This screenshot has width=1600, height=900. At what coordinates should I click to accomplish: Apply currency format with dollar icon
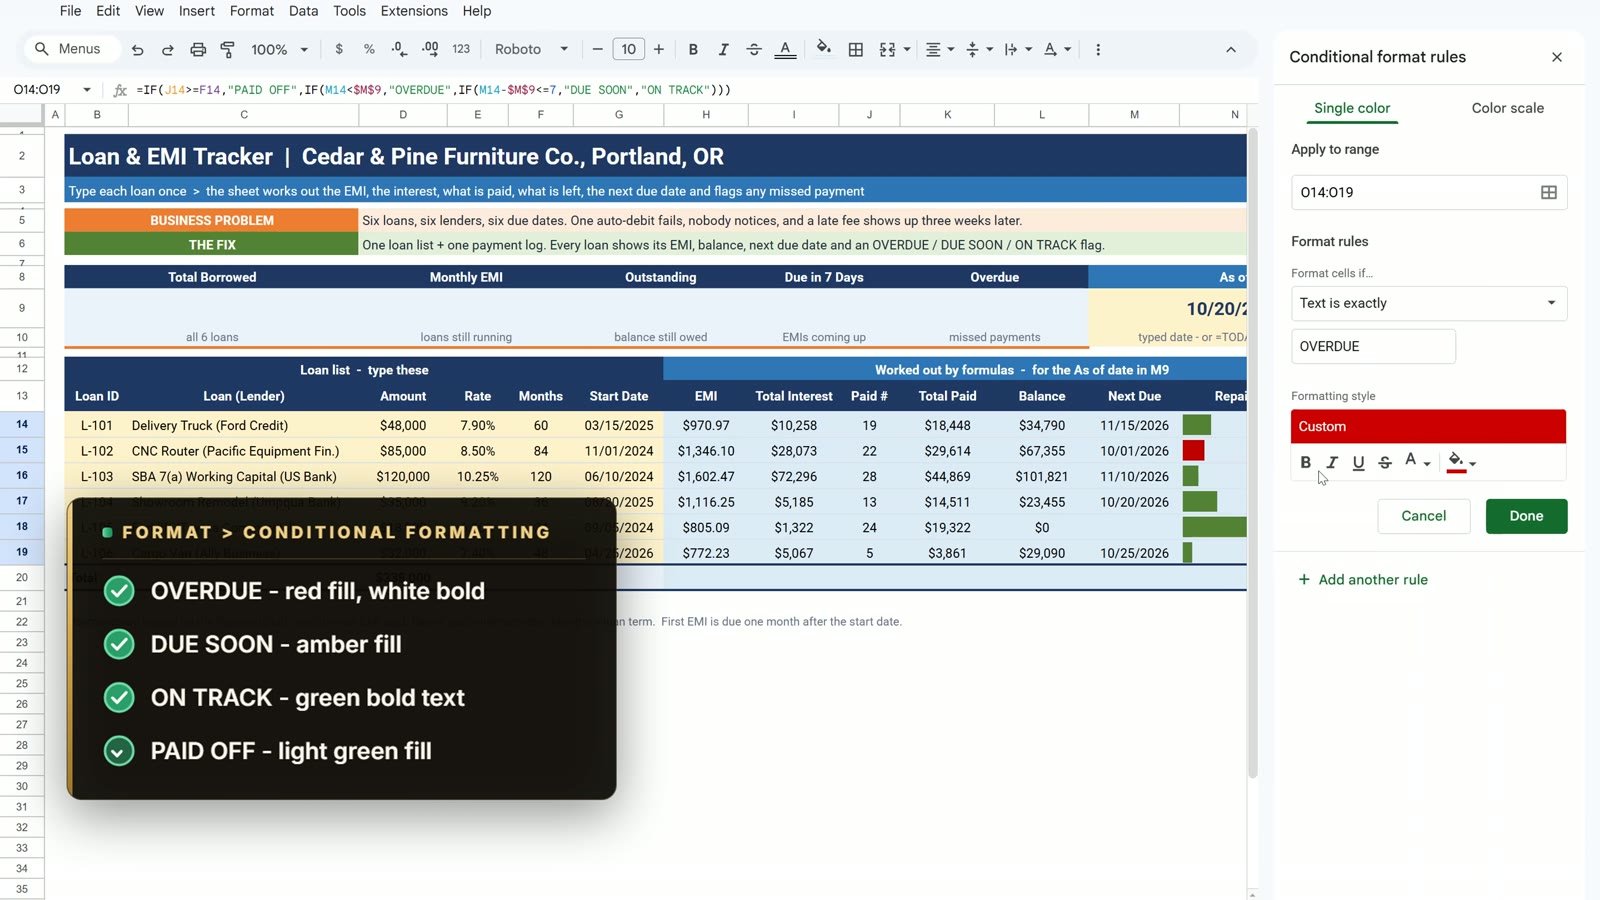click(339, 49)
